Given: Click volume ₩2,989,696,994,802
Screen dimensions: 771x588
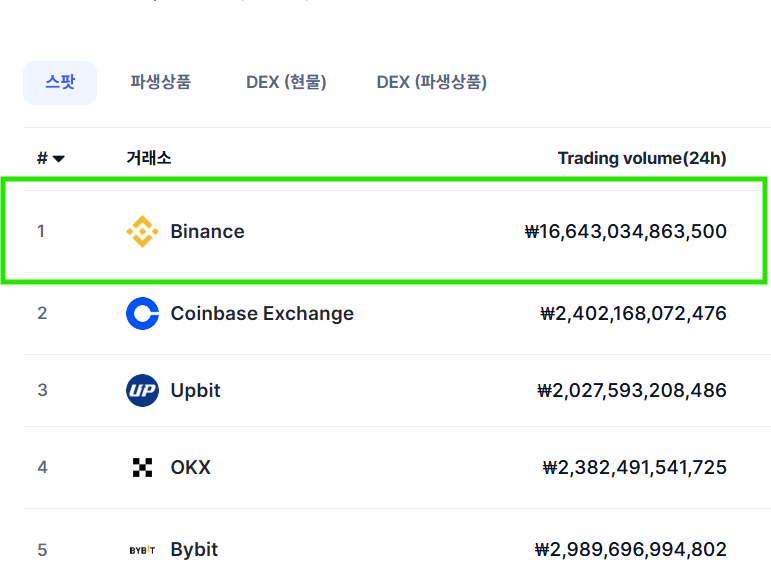Looking at the screenshot, I should pyautogui.click(x=630, y=550).
